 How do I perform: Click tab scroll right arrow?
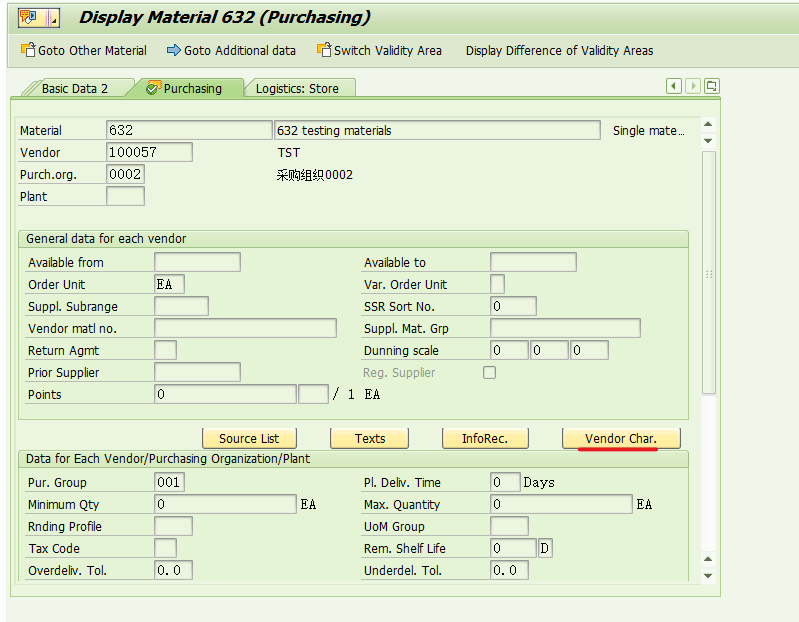pos(693,86)
